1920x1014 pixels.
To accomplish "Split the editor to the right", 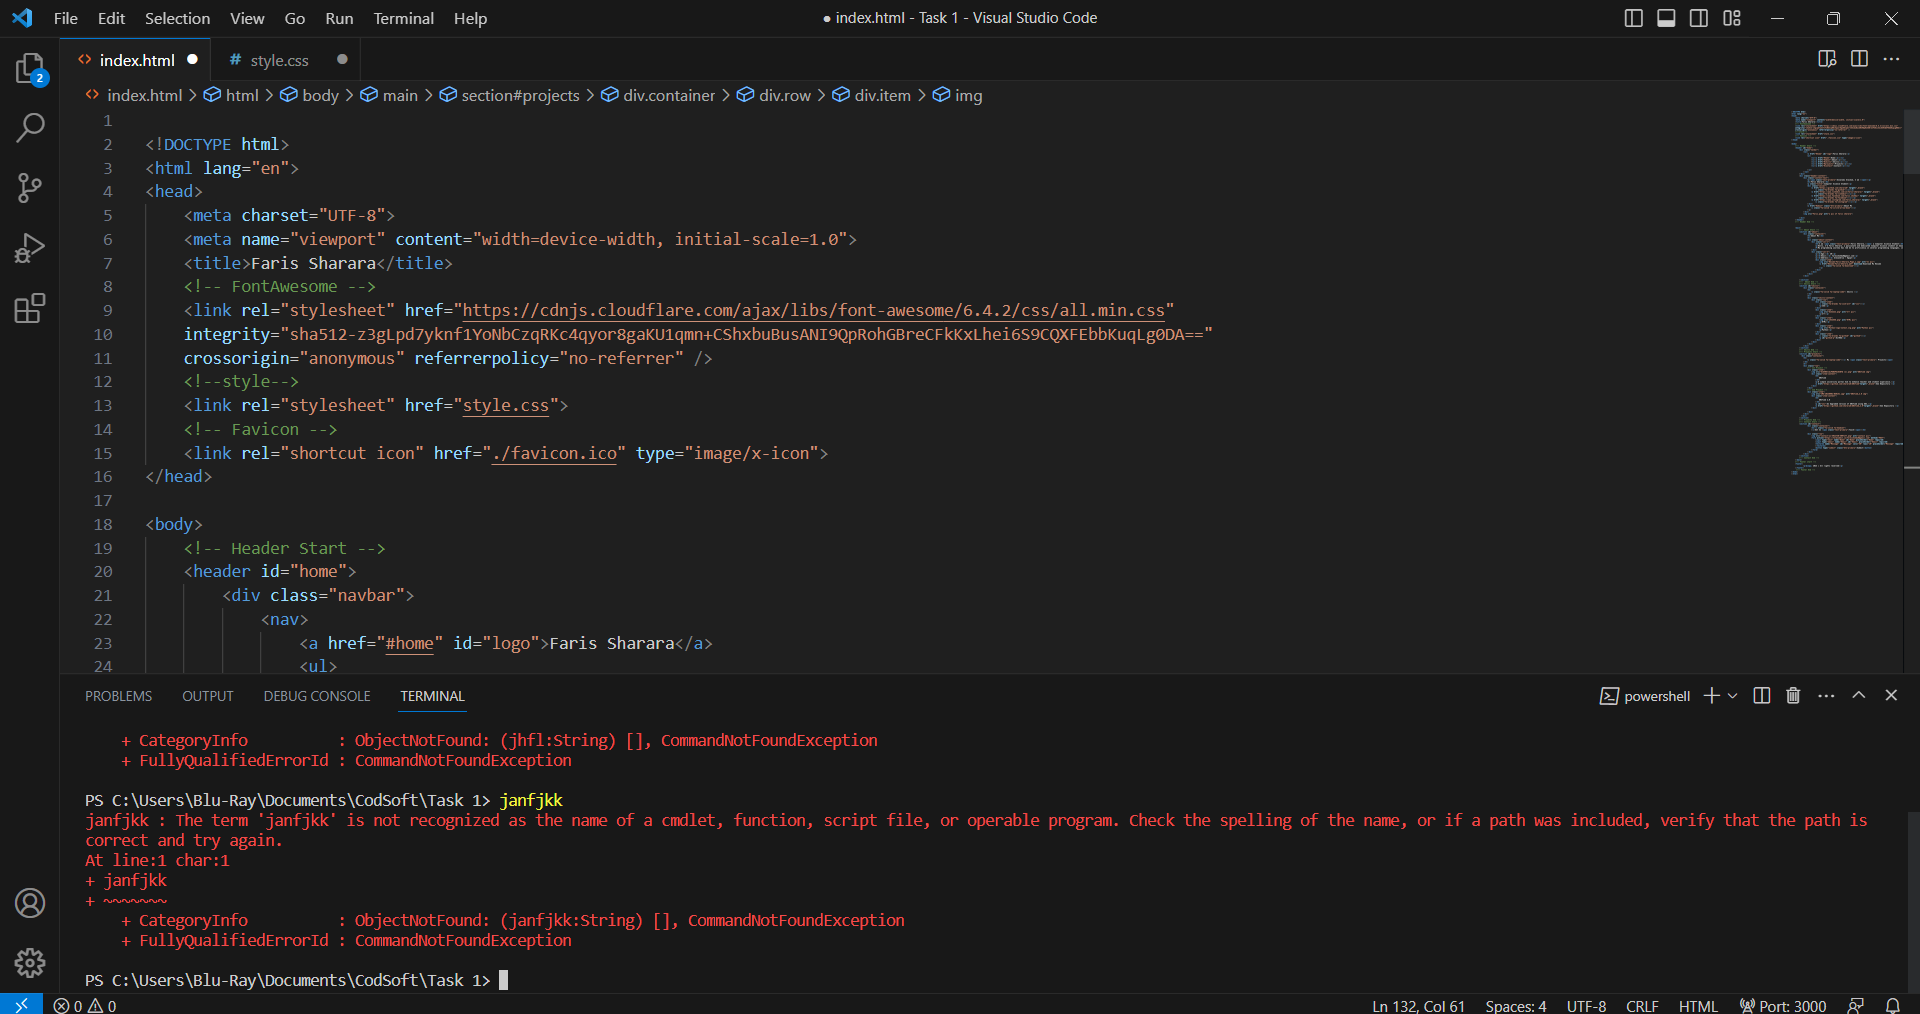I will [x=1859, y=59].
